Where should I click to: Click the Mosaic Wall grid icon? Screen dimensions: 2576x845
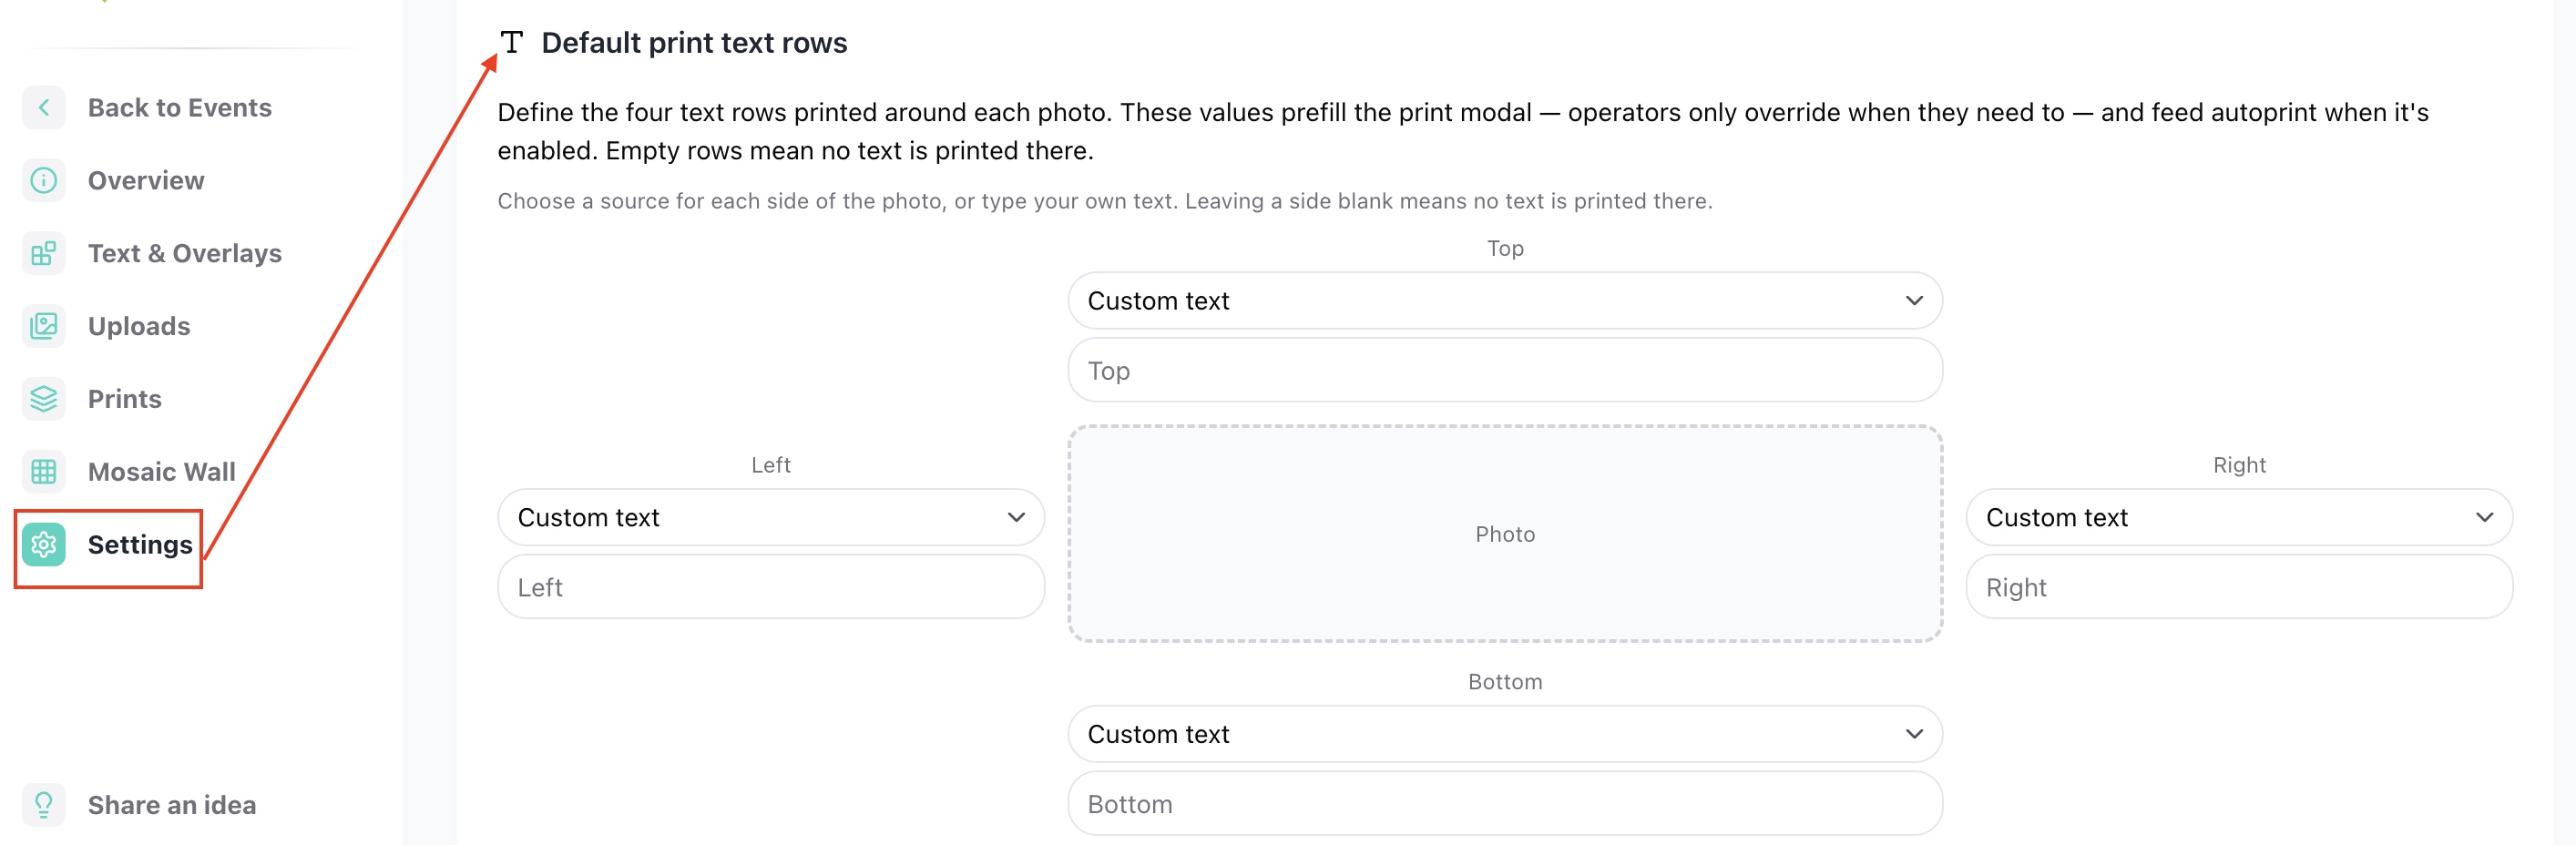44,472
